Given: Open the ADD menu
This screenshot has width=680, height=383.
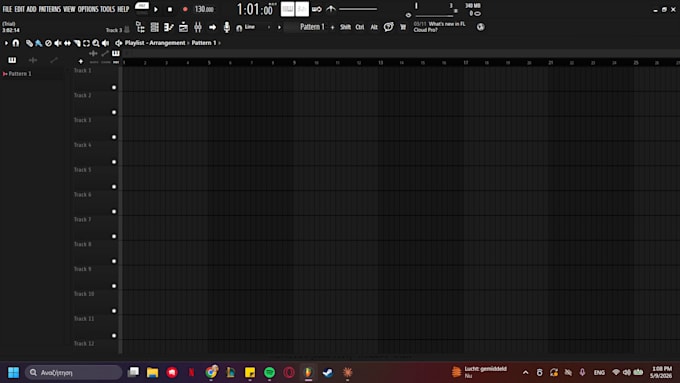Looking at the screenshot, I should (x=32, y=9).
